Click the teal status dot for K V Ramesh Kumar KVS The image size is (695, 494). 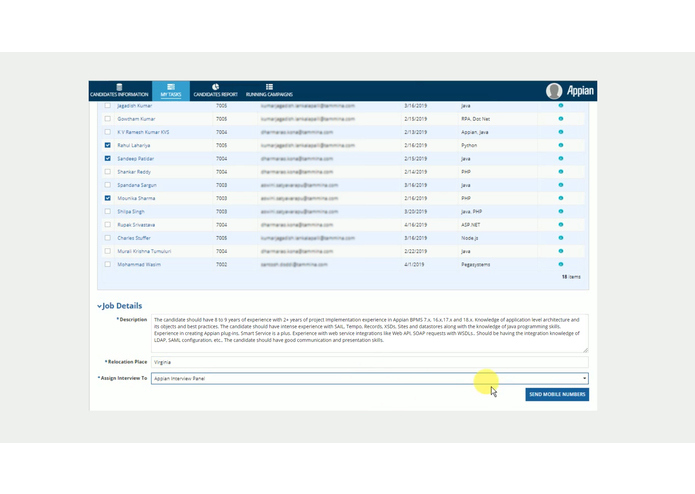coord(561,132)
